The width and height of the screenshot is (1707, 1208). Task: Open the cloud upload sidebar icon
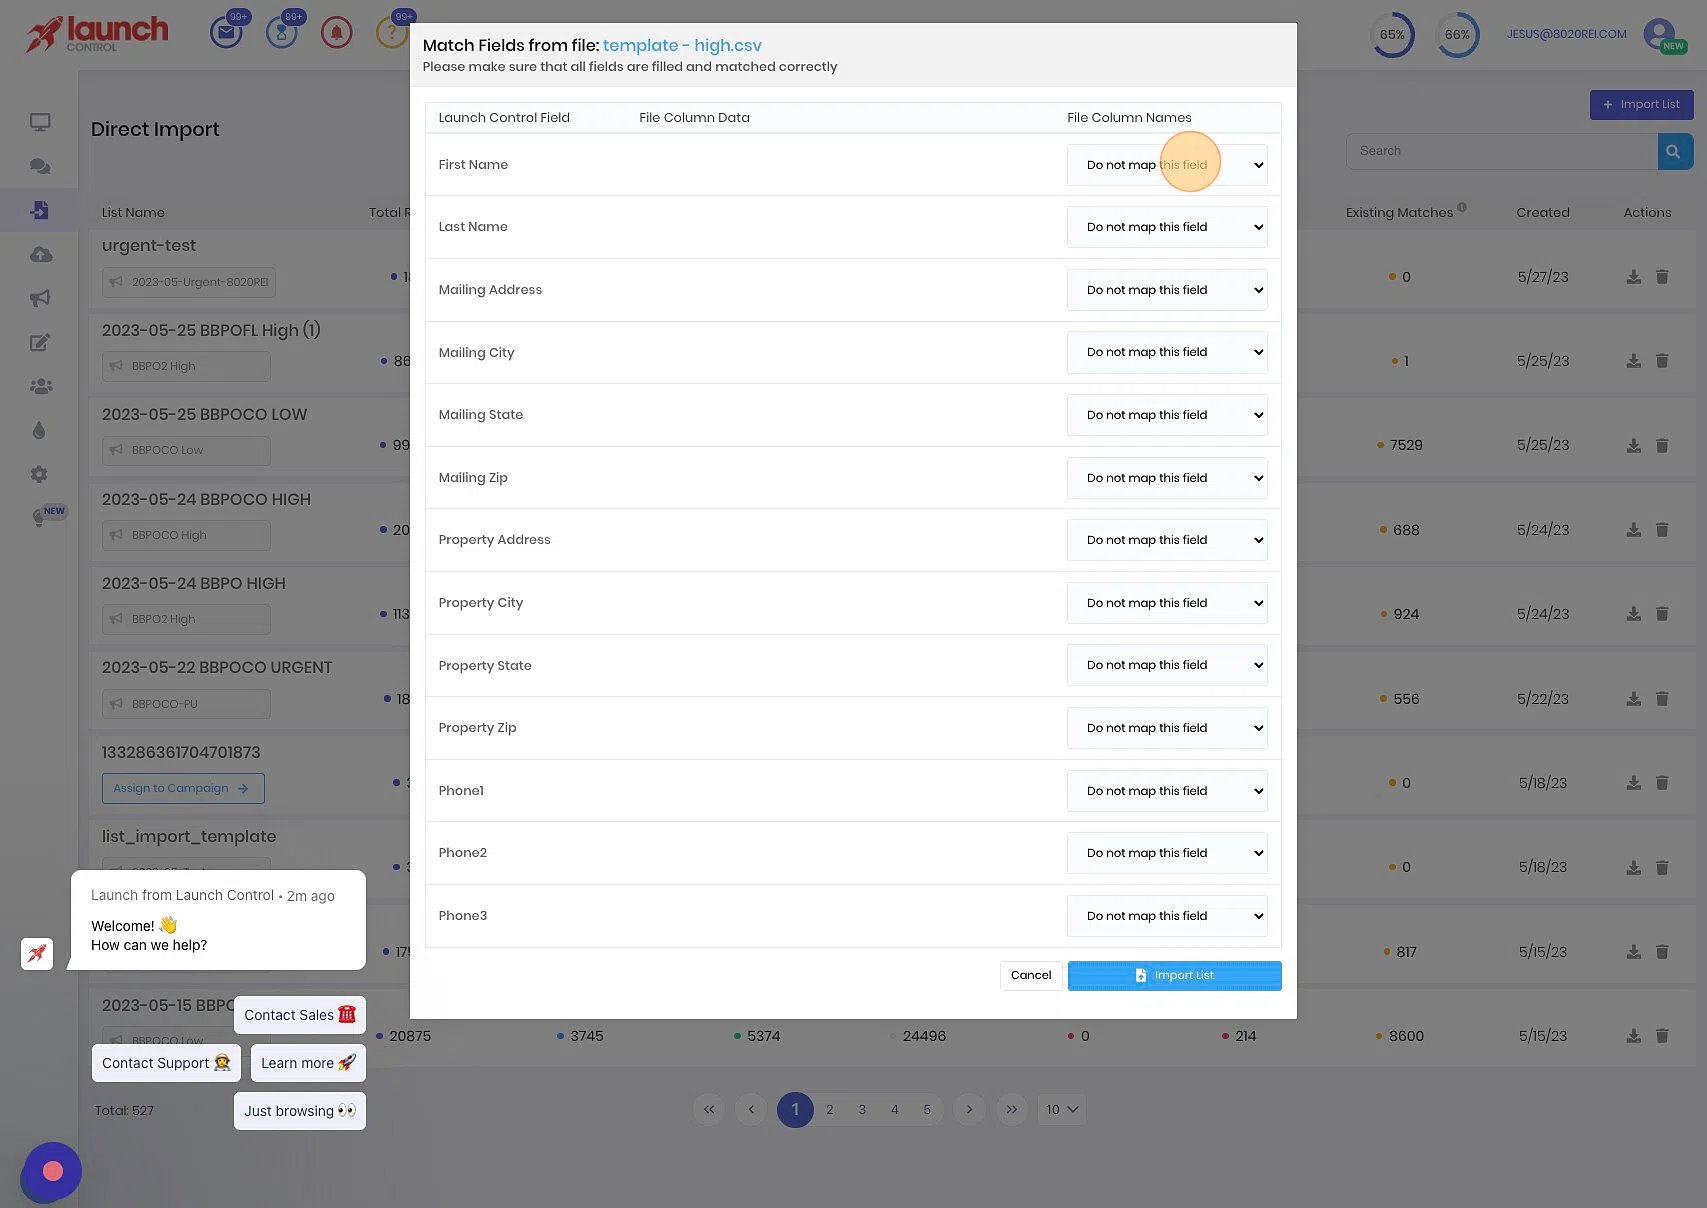(40, 254)
